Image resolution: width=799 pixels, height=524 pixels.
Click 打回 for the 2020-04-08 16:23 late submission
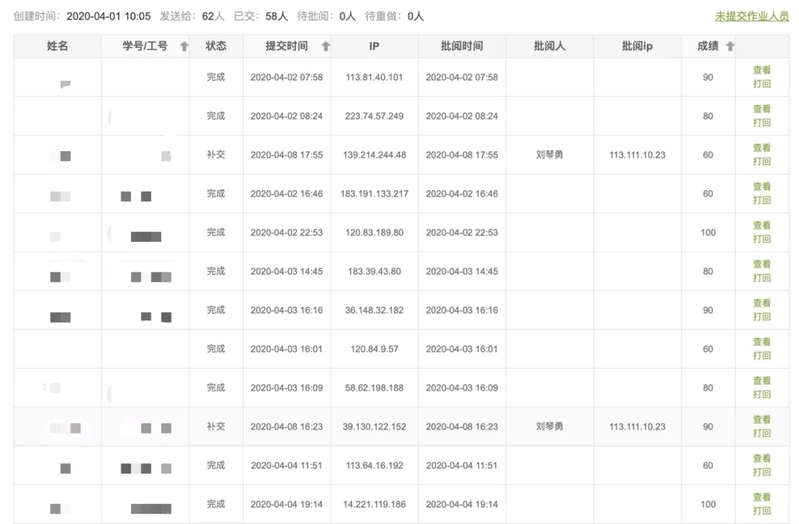click(761, 434)
